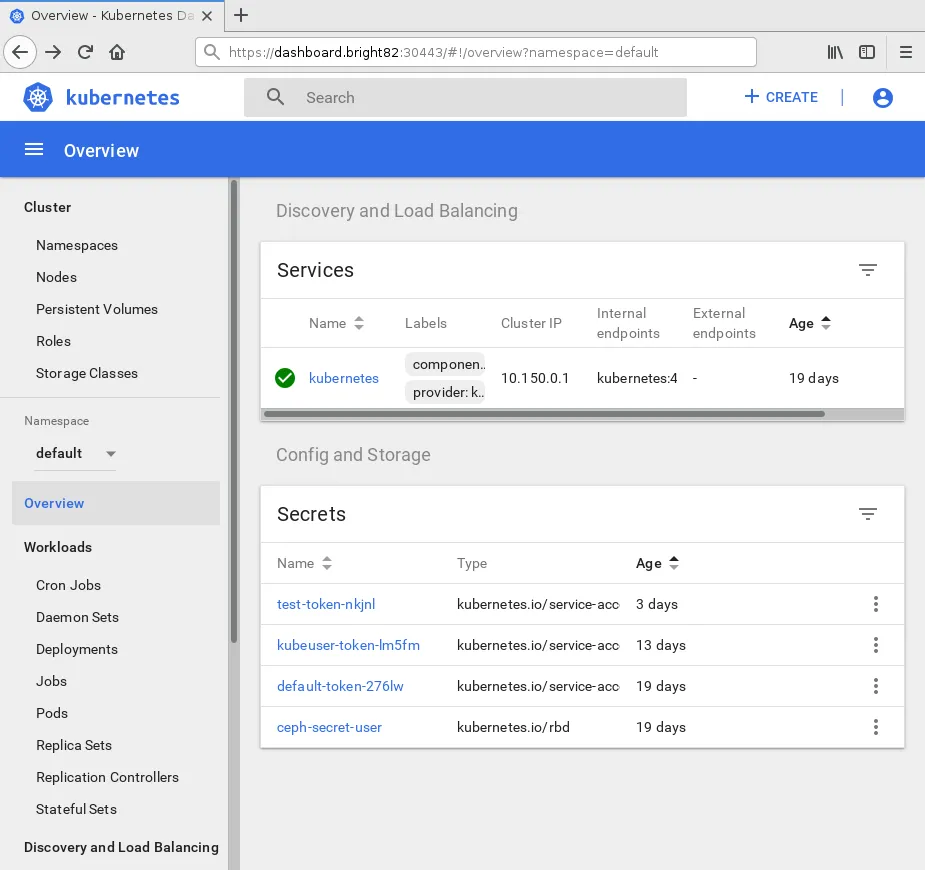Open Workloads section heading
Image resolution: width=925 pixels, height=870 pixels.
[x=58, y=547]
